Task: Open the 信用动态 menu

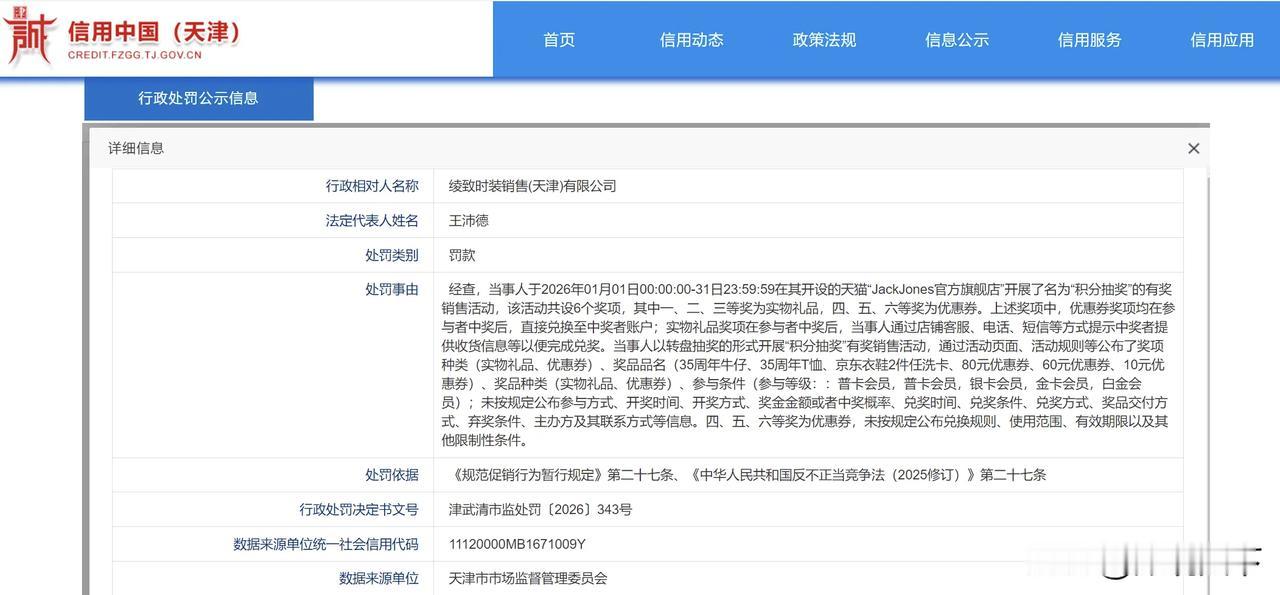Action: pyautogui.click(x=691, y=40)
